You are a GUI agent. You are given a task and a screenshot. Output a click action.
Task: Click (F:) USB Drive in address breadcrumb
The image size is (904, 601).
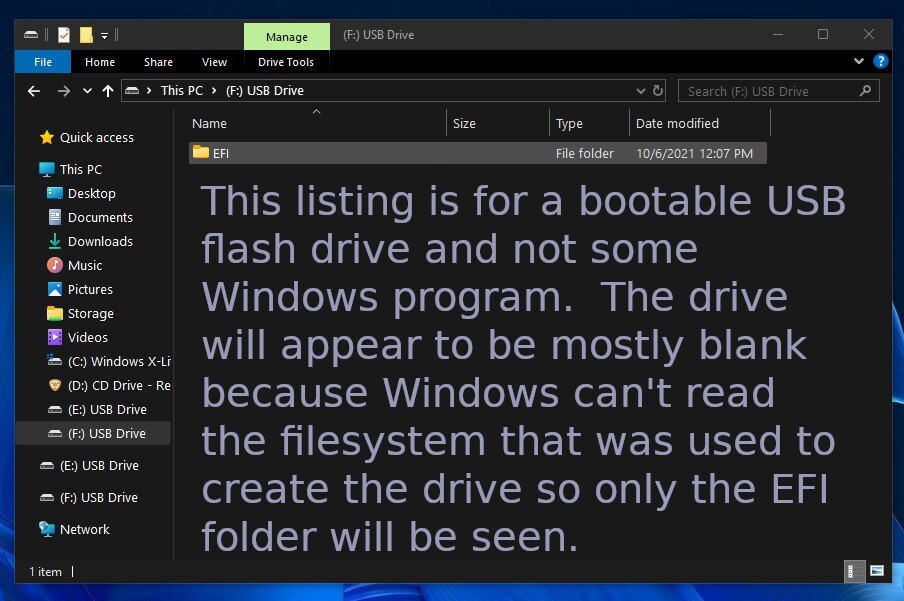point(265,91)
